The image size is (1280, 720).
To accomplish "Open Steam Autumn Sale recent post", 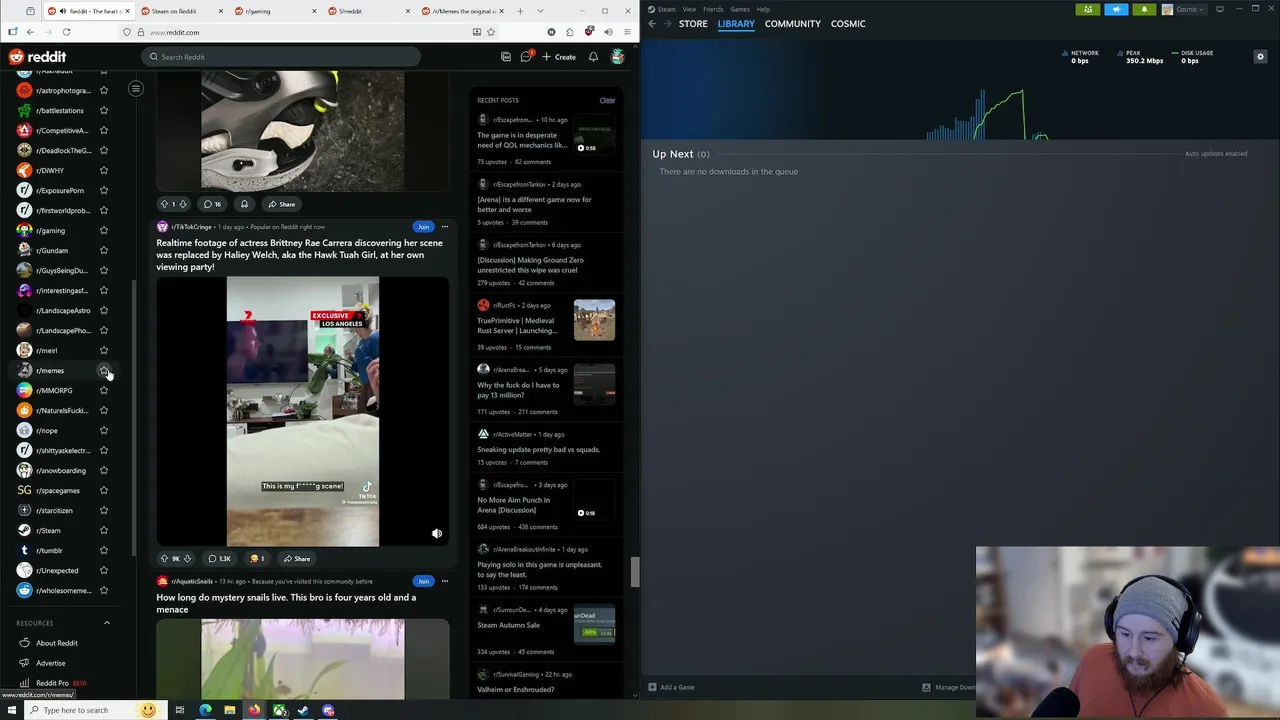I will [x=508, y=625].
